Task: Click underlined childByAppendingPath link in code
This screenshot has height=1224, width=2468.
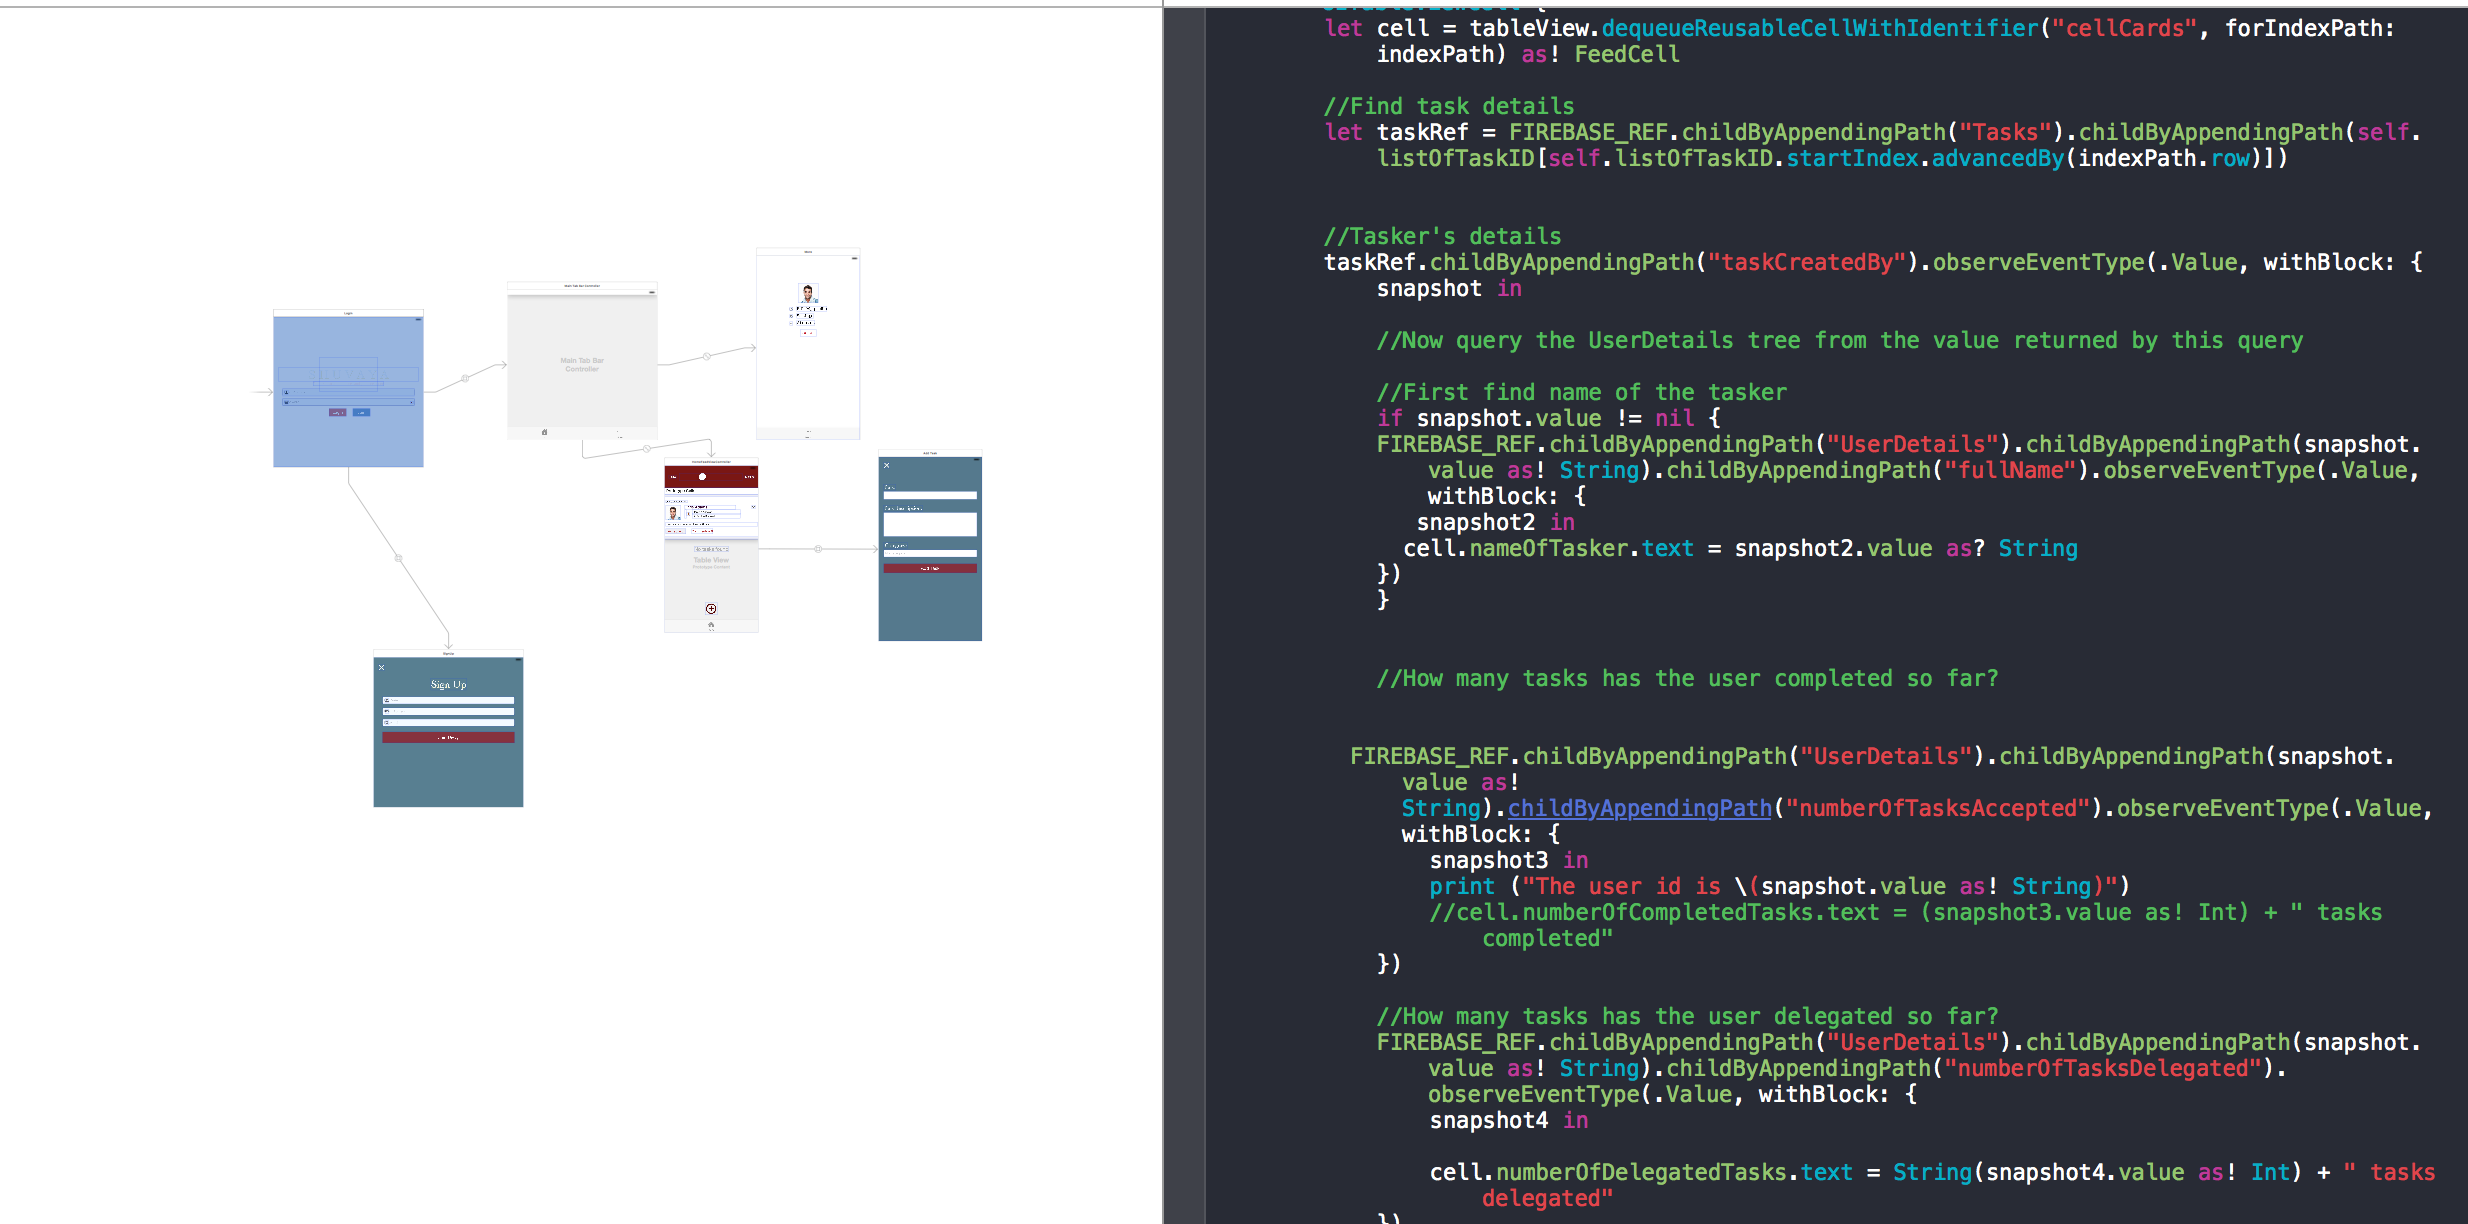Action: tap(1639, 808)
